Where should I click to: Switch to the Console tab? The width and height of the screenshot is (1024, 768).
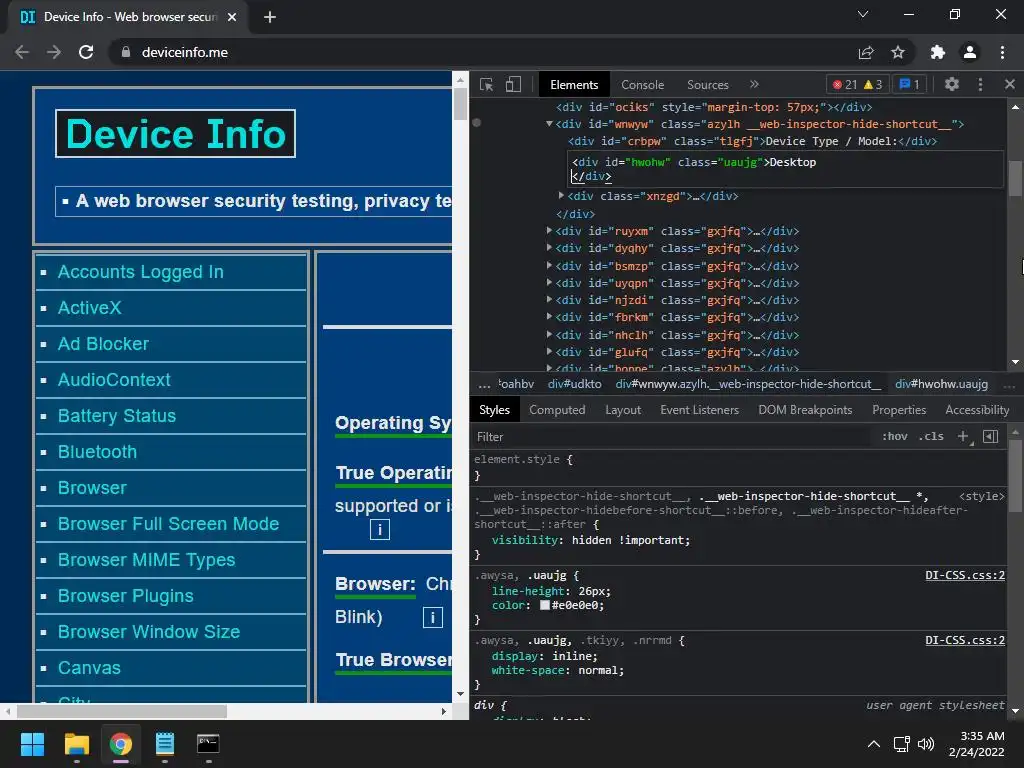(x=642, y=85)
